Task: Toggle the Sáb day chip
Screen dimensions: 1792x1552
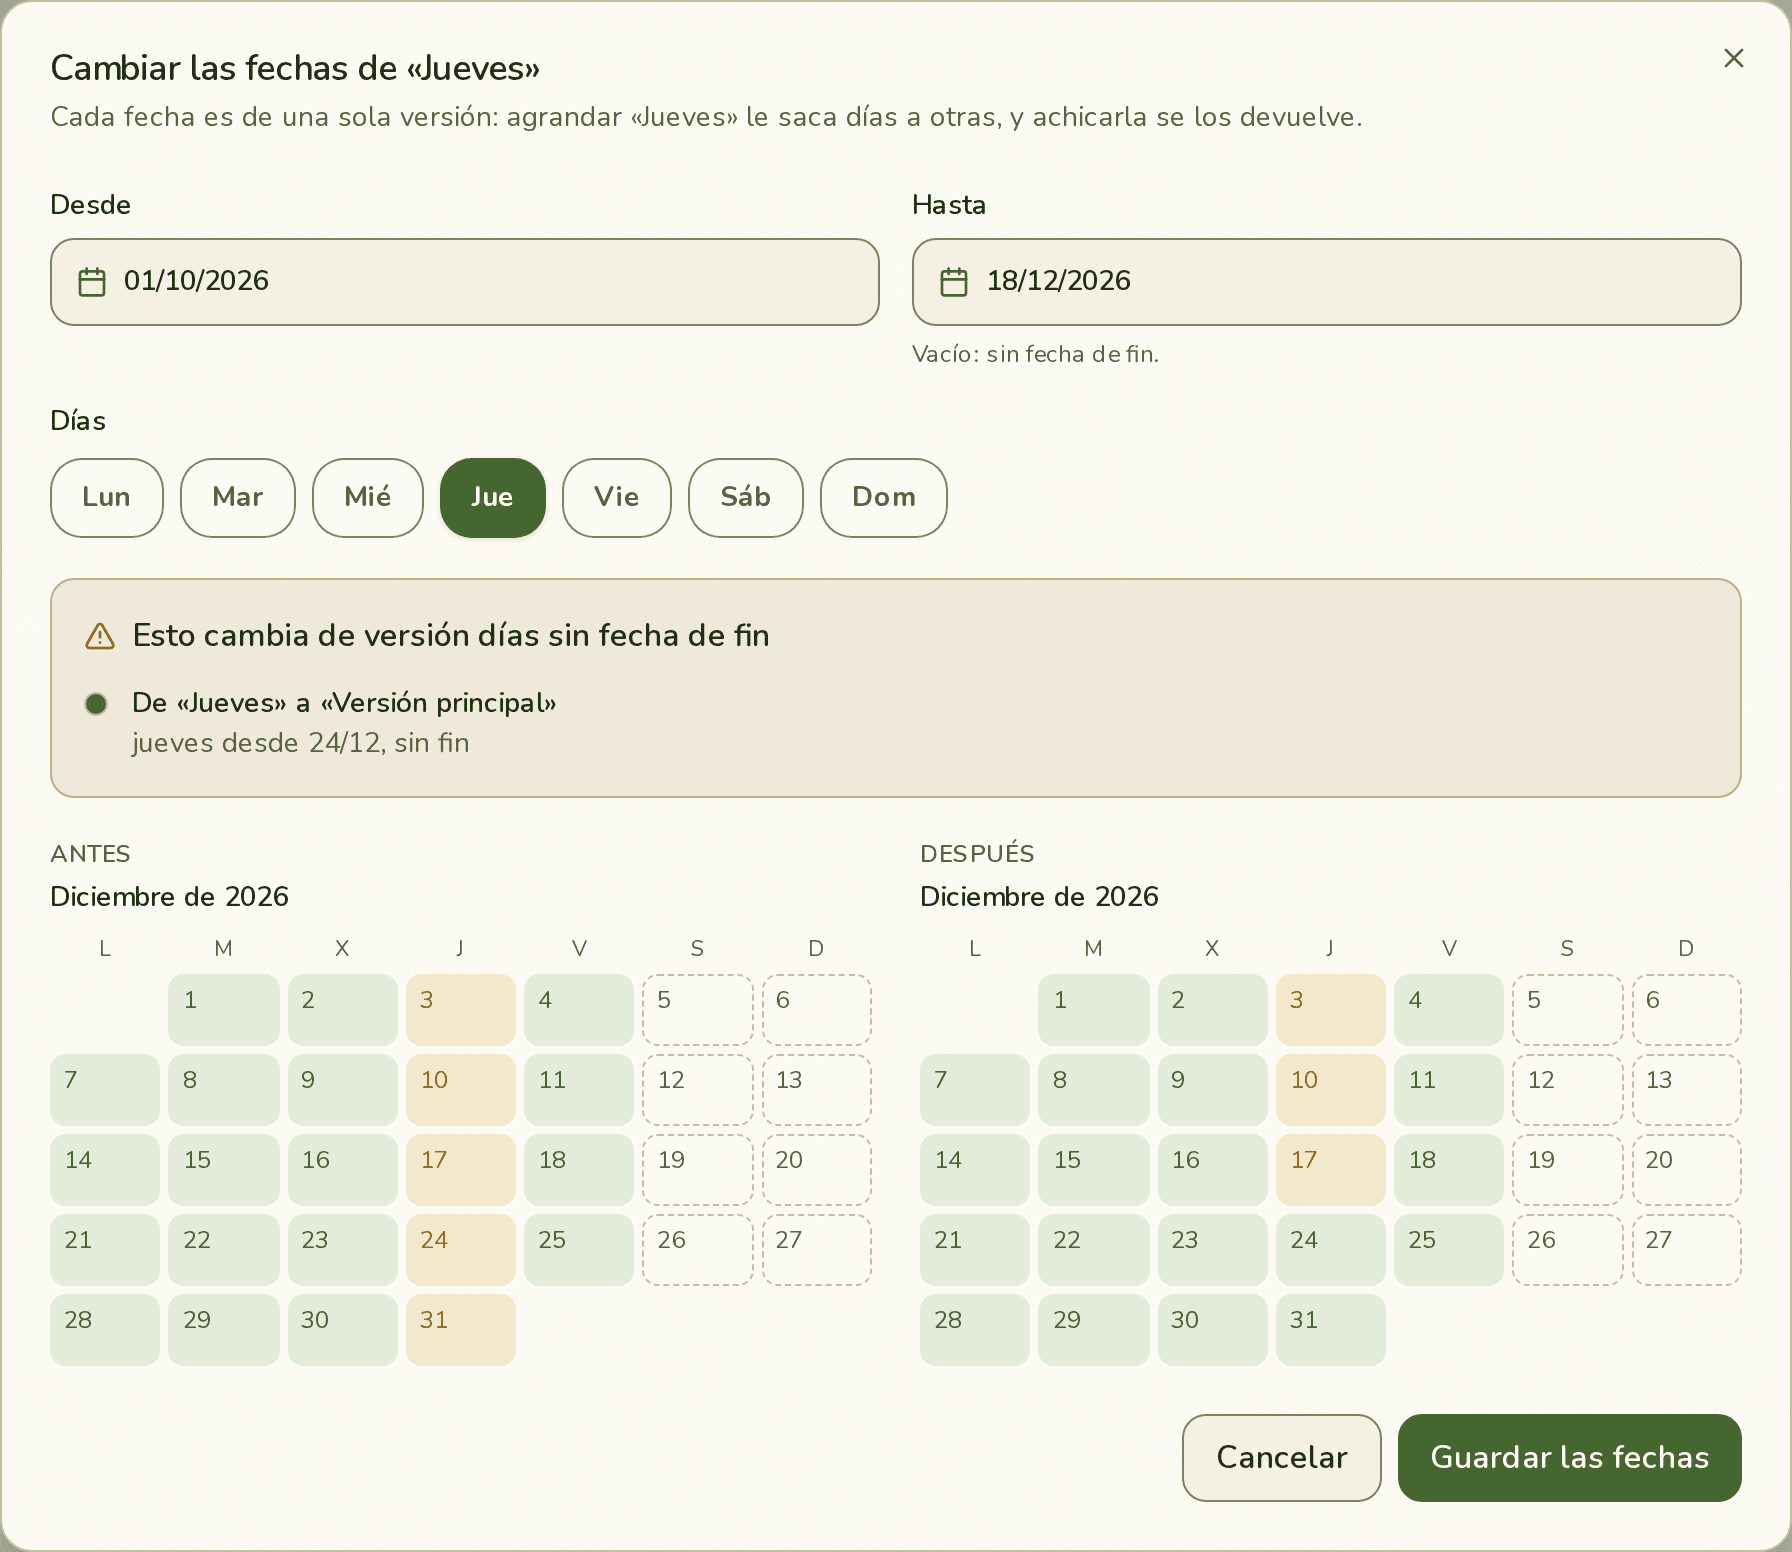Action: coord(746,498)
